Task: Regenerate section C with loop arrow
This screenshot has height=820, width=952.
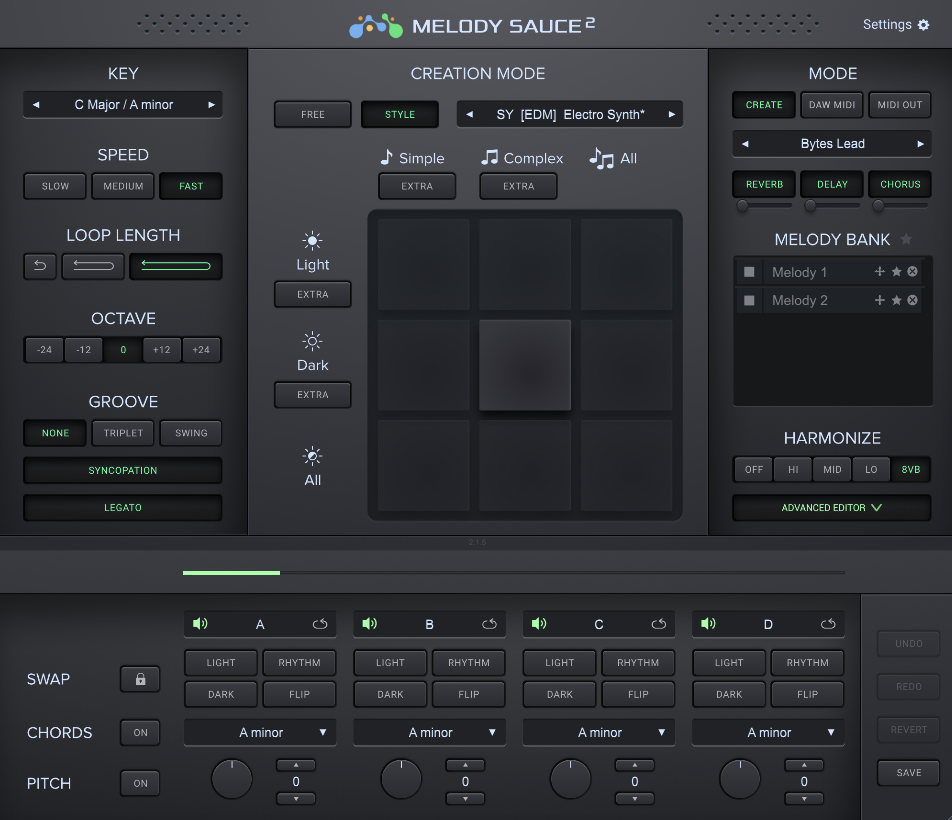Action: click(659, 624)
